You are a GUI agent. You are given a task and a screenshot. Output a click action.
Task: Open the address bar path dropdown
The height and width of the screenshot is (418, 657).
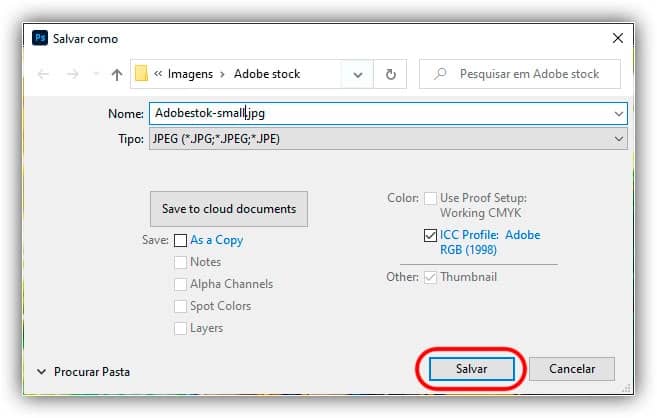[x=357, y=74]
